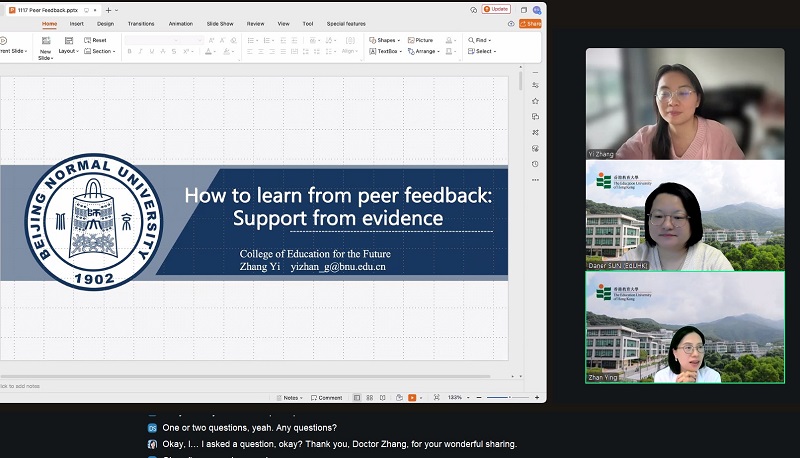800x458 pixels.
Task: Toggle normal view in status bar
Action: (357, 397)
